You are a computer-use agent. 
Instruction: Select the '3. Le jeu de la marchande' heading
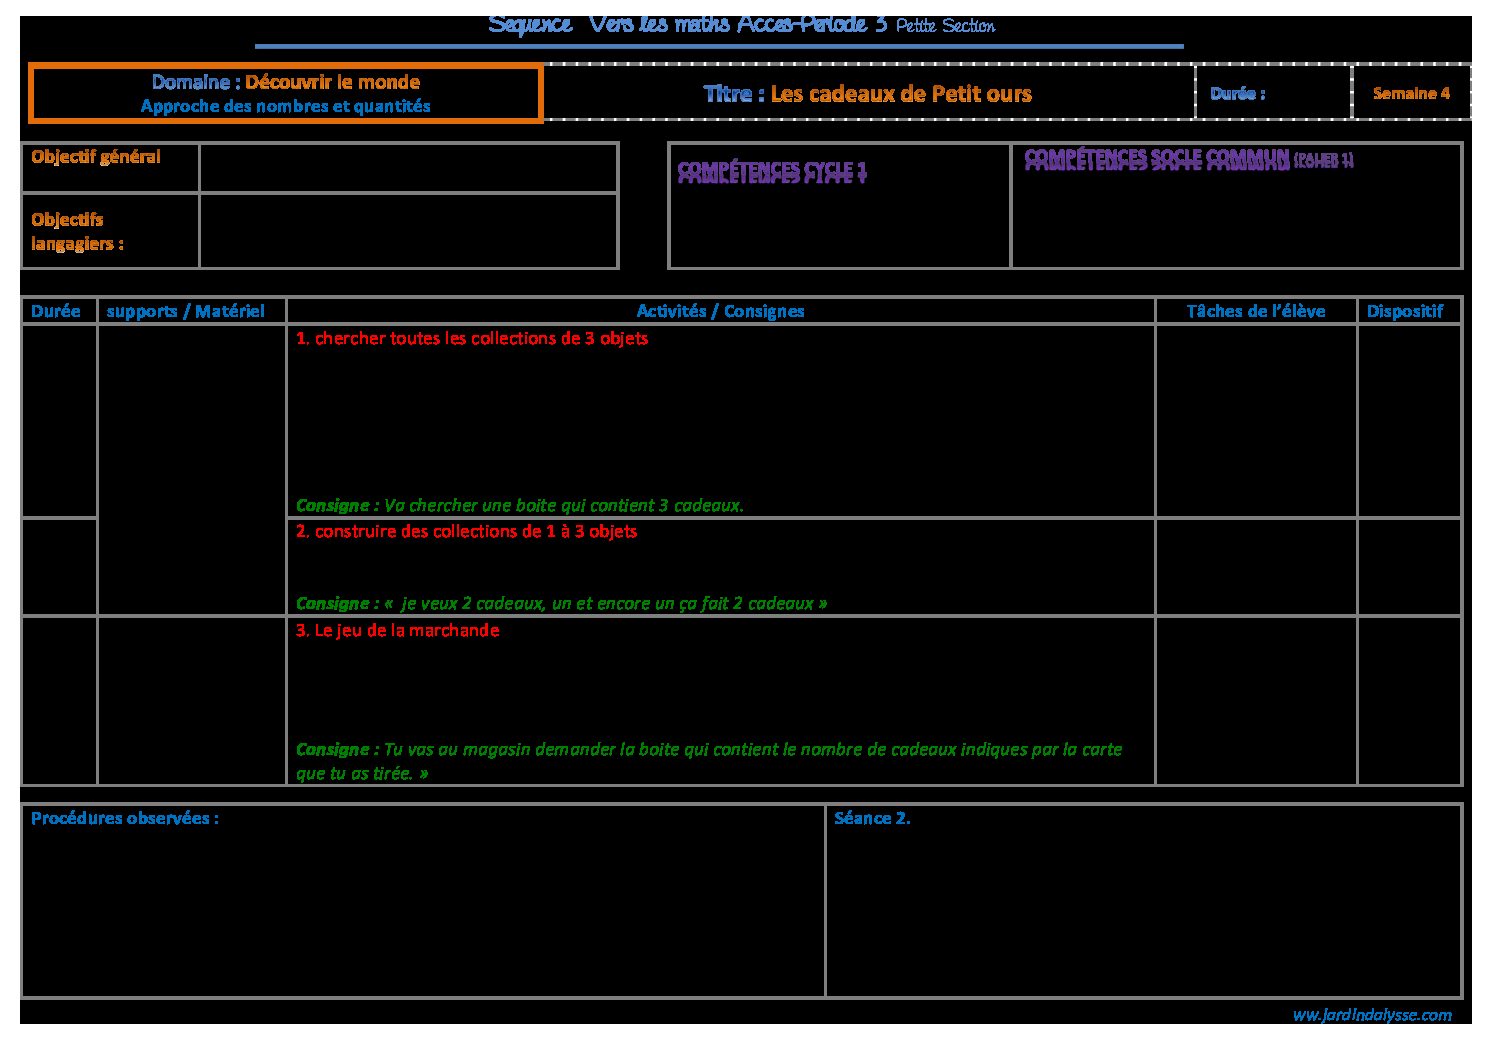pyautogui.click(x=397, y=630)
